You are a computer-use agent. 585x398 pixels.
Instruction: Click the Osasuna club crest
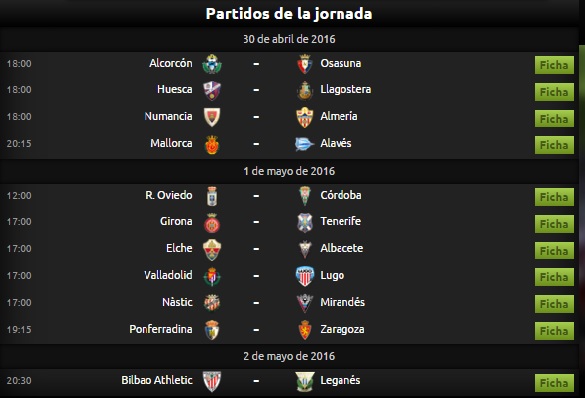point(305,64)
